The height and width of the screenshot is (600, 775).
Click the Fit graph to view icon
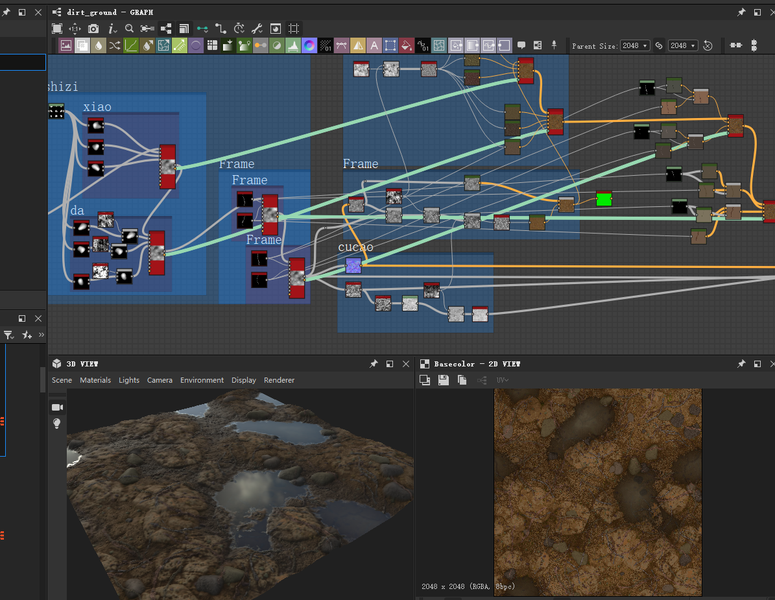click(x=57, y=29)
